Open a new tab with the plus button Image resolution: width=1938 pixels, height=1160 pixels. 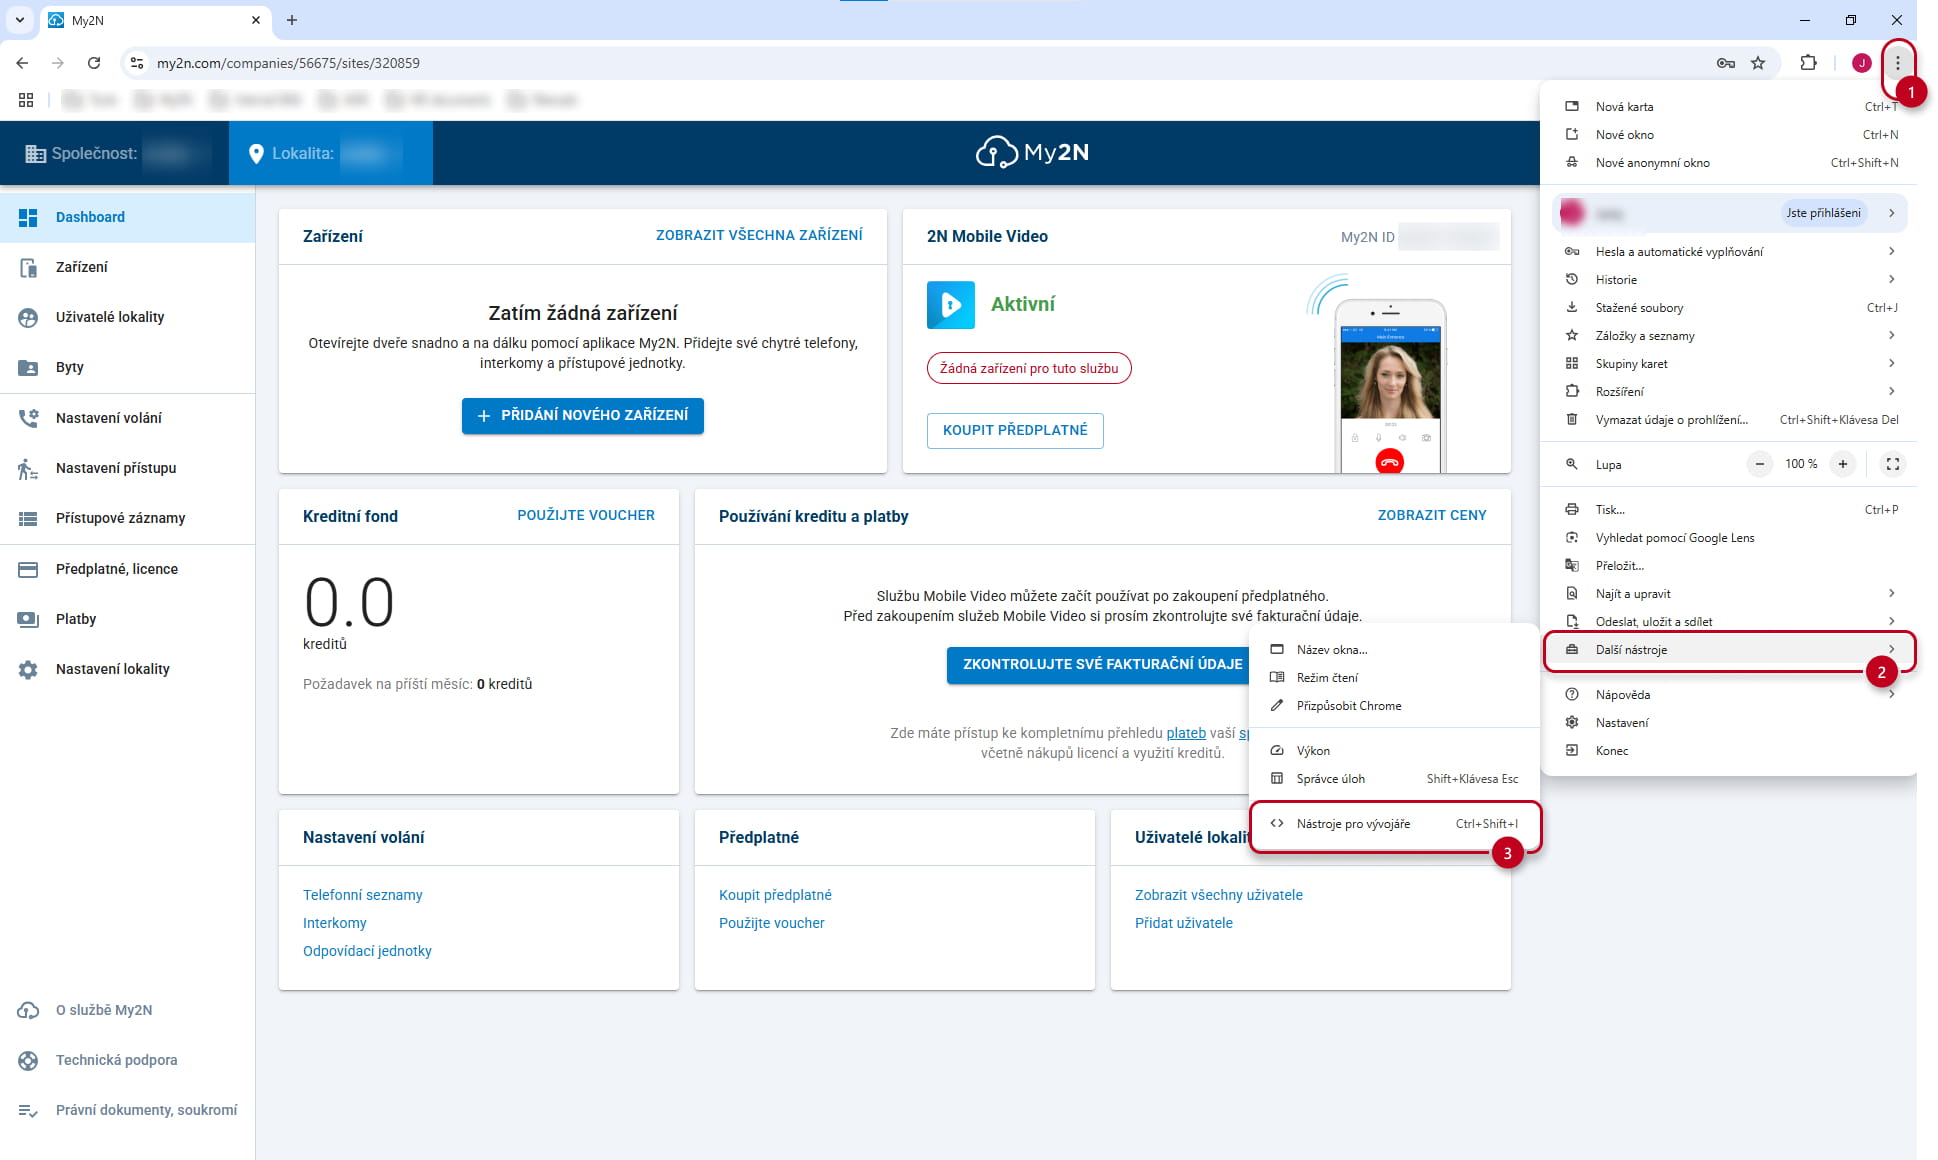(292, 20)
